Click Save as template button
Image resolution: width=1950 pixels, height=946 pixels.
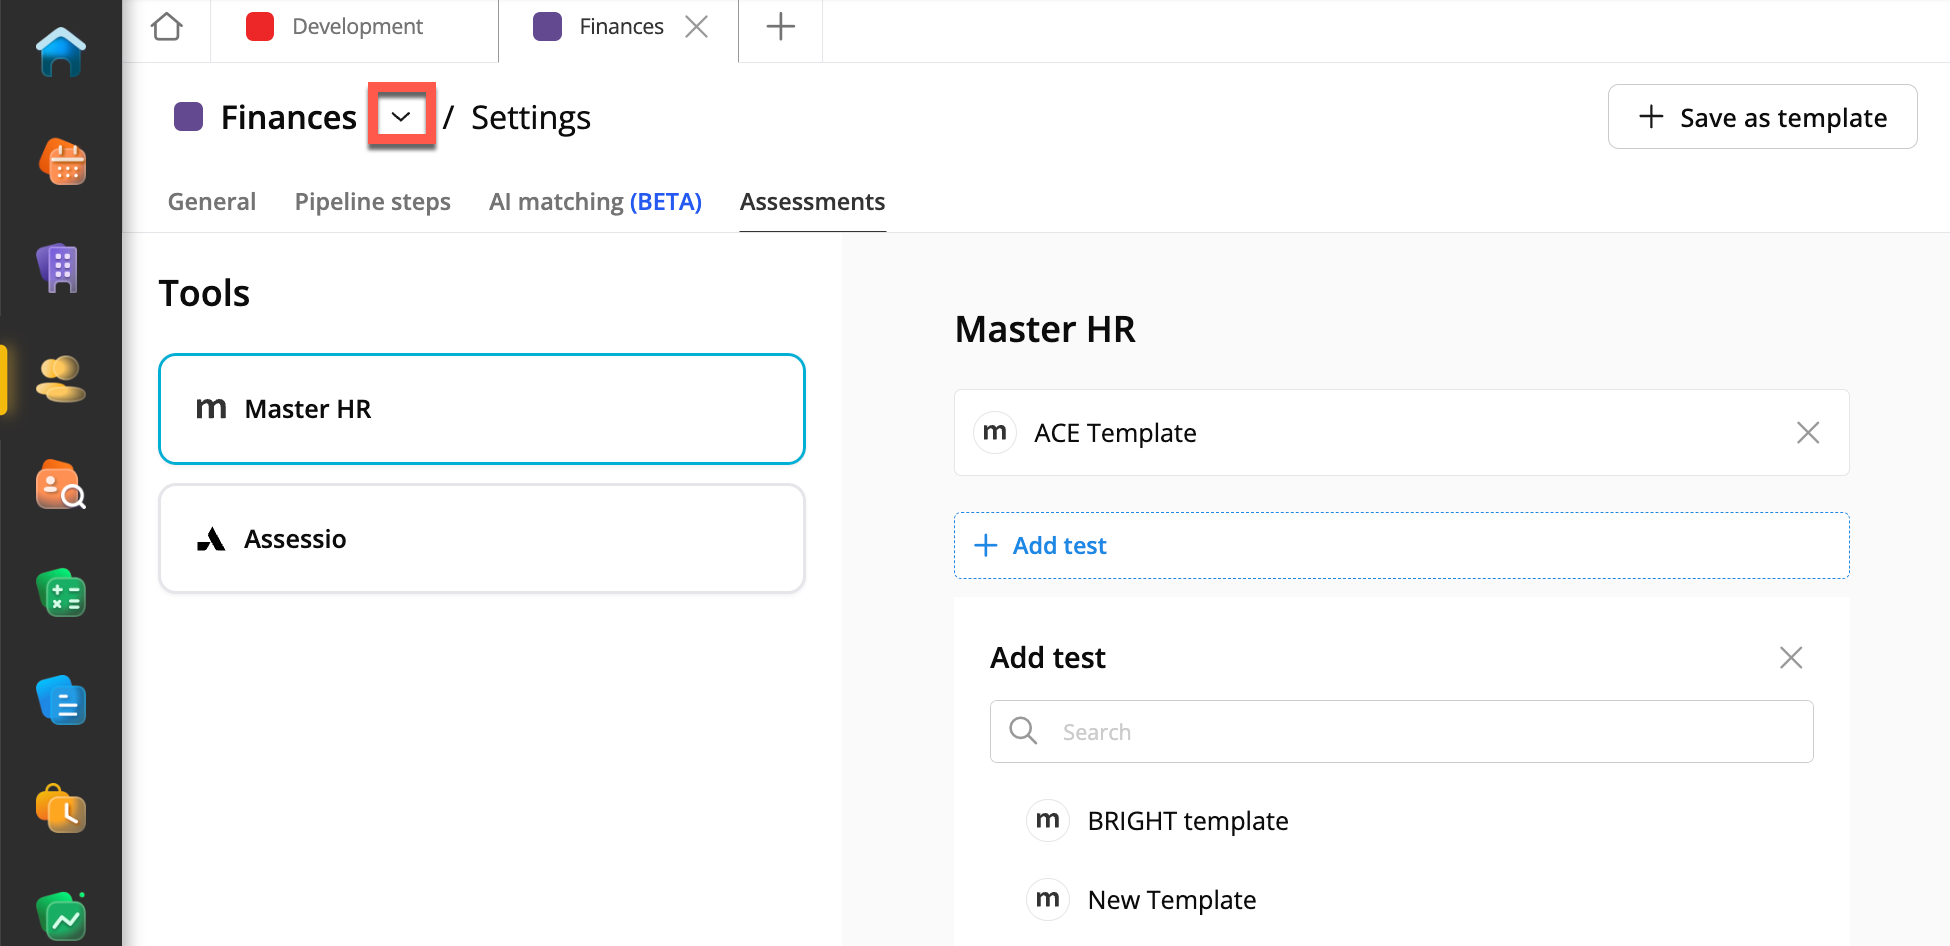pyautogui.click(x=1762, y=117)
